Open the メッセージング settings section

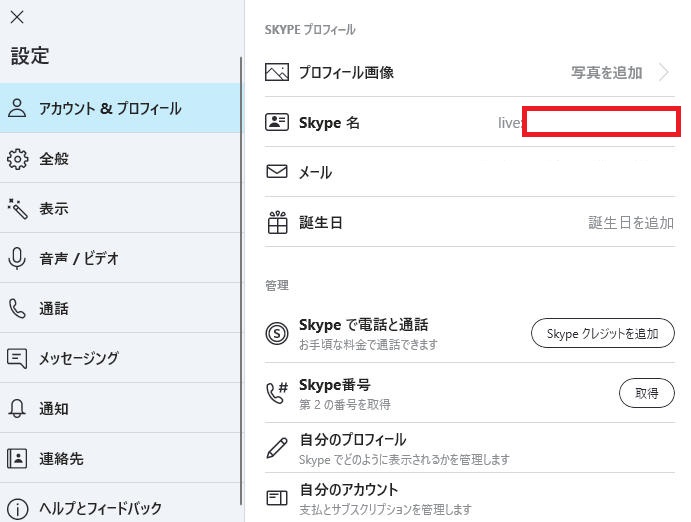point(120,358)
